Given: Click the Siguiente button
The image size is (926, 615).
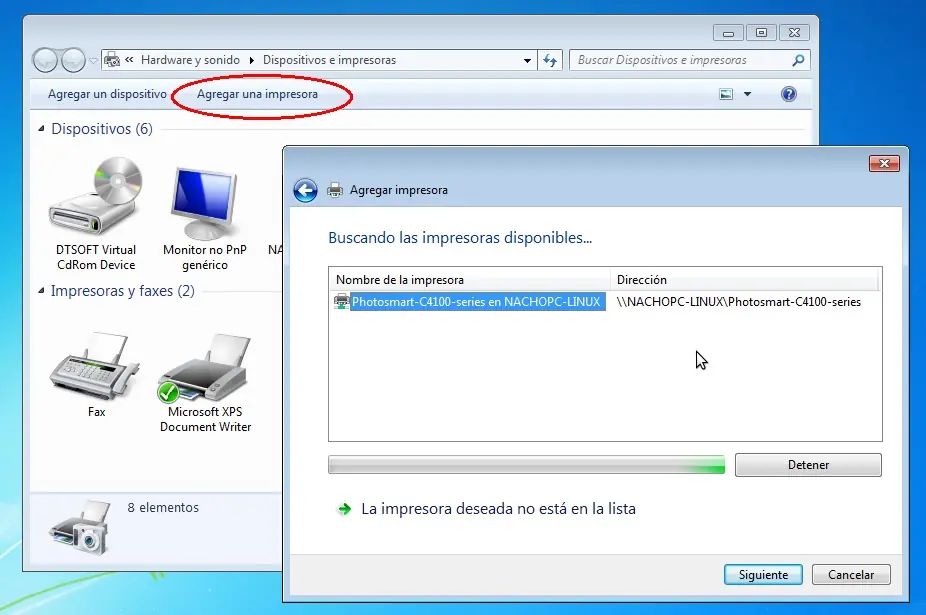Looking at the screenshot, I should [763, 575].
